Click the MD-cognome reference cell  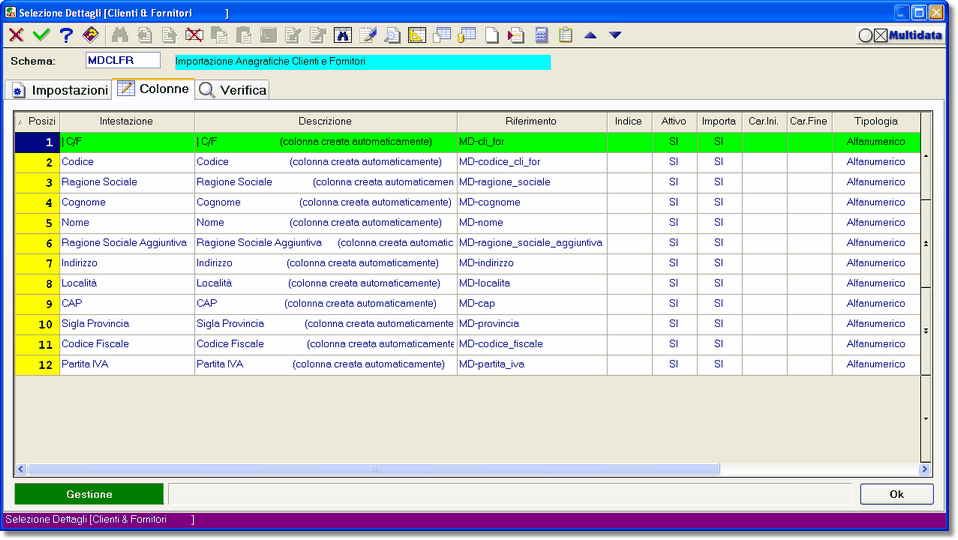[532, 202]
